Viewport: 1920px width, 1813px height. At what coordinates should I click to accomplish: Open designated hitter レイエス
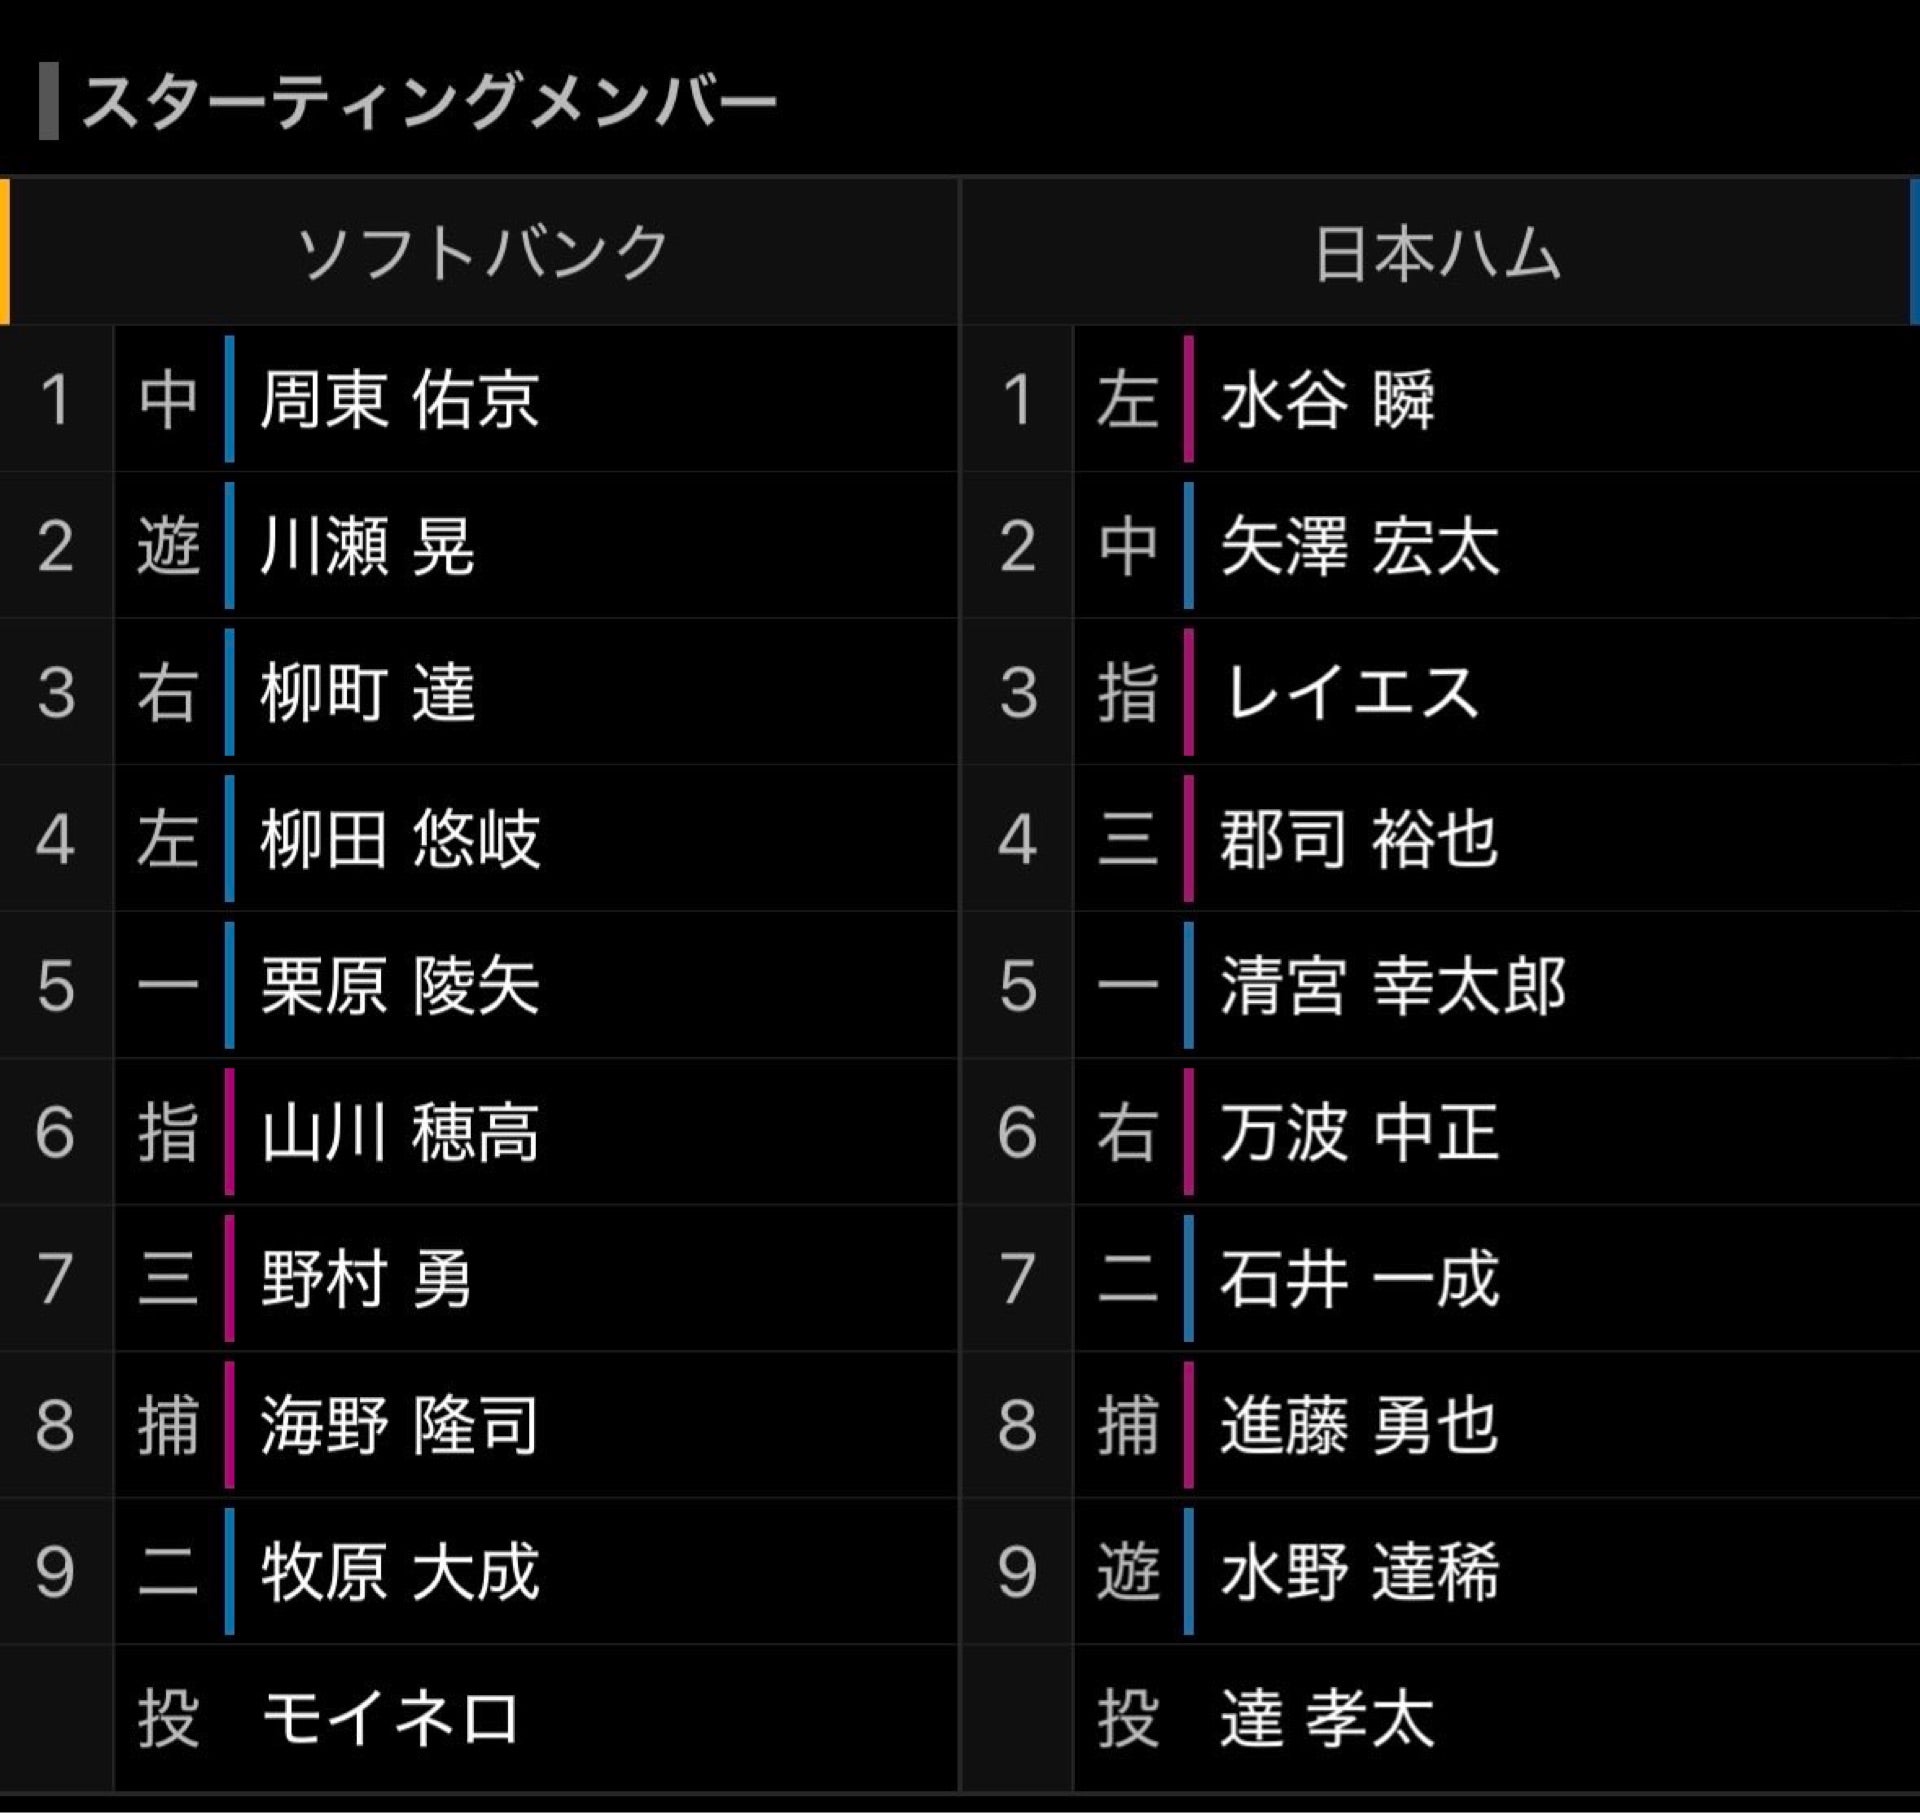point(1352,693)
